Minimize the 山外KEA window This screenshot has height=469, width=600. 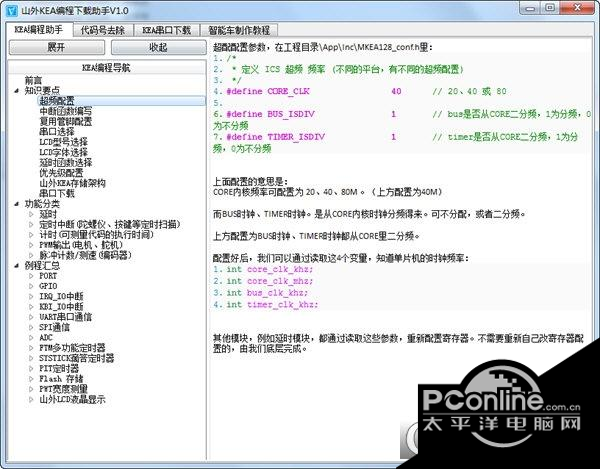click(530, 8)
